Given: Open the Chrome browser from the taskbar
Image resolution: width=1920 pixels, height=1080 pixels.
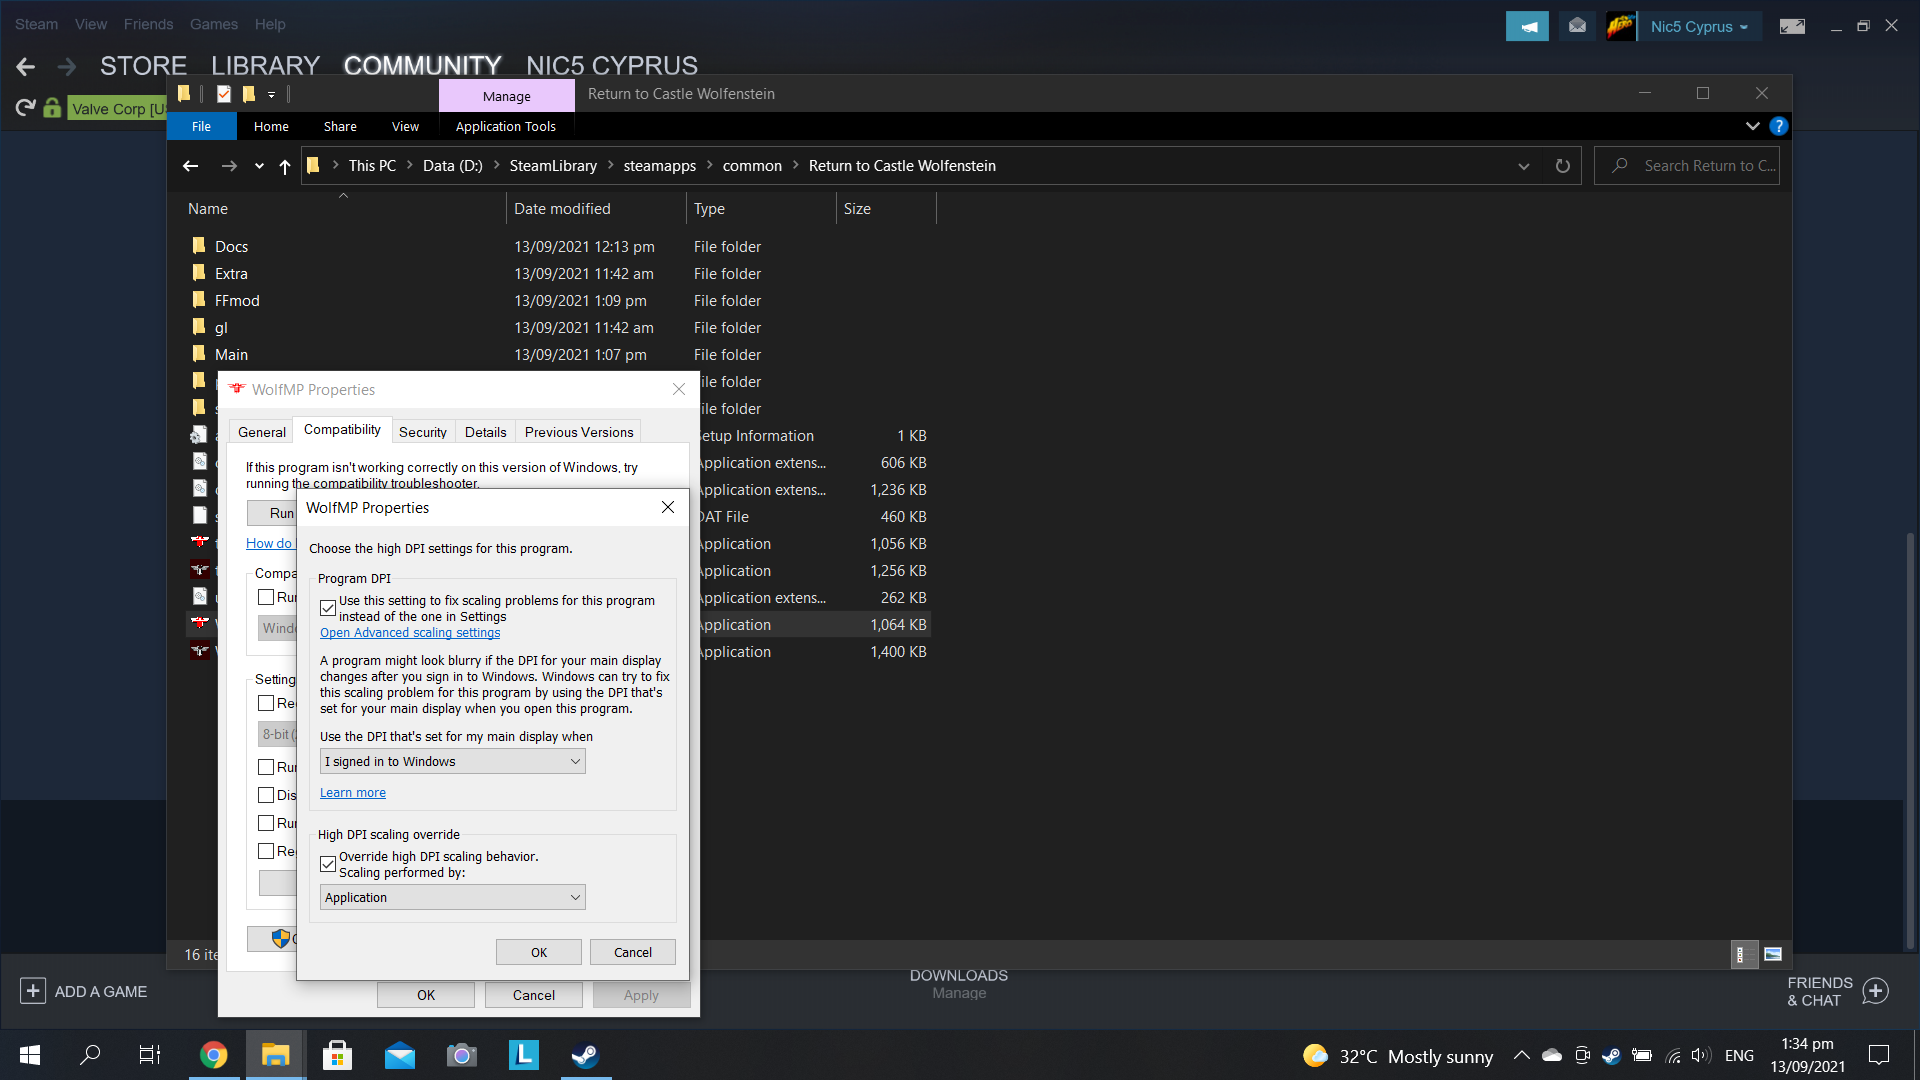Looking at the screenshot, I should pos(213,1055).
